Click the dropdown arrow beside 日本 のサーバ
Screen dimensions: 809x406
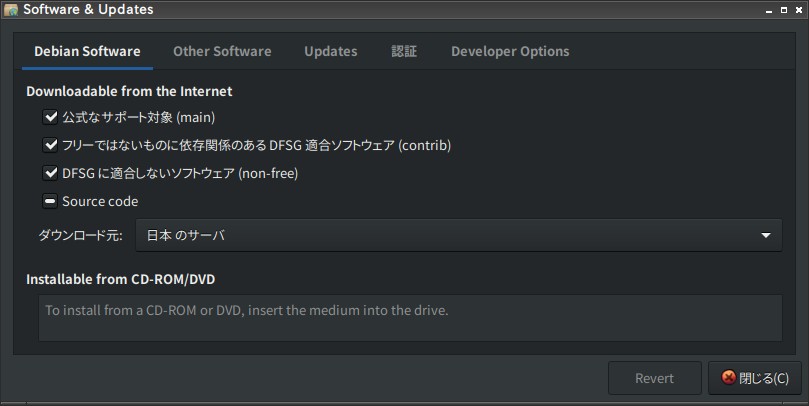point(766,235)
